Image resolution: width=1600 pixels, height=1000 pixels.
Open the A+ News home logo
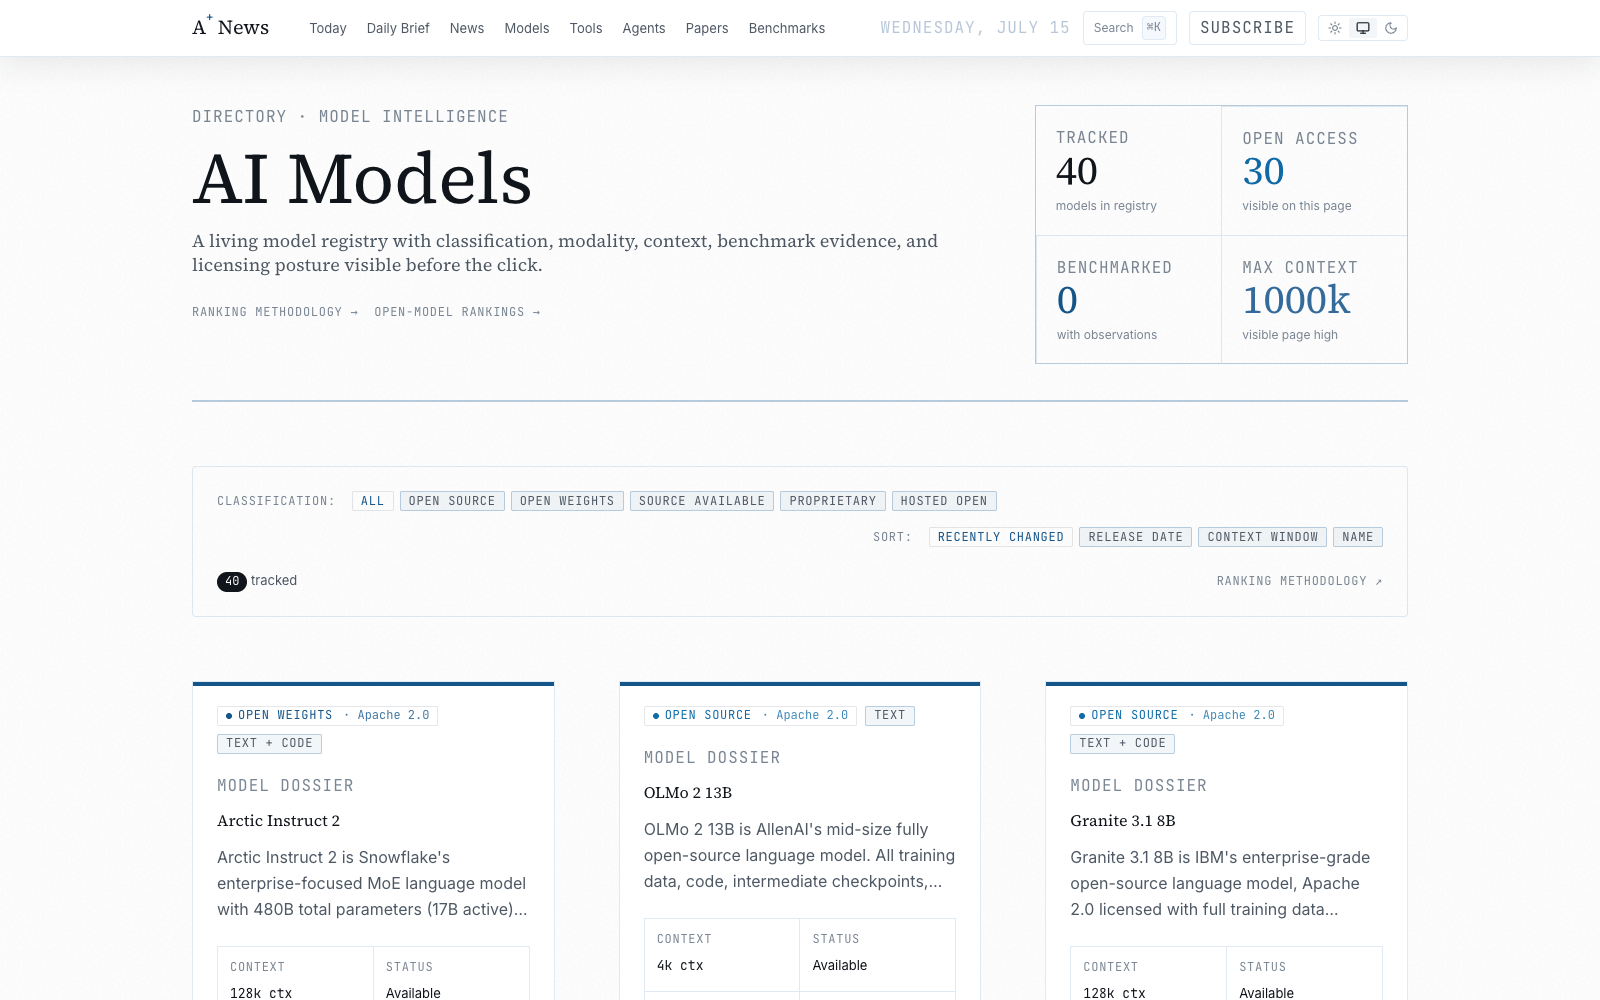[231, 27]
